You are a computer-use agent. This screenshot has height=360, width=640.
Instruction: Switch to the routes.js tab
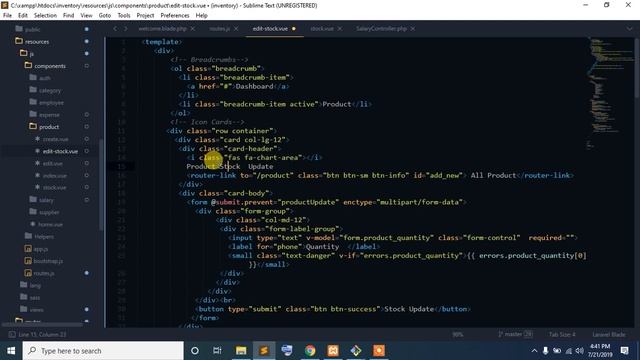point(220,29)
